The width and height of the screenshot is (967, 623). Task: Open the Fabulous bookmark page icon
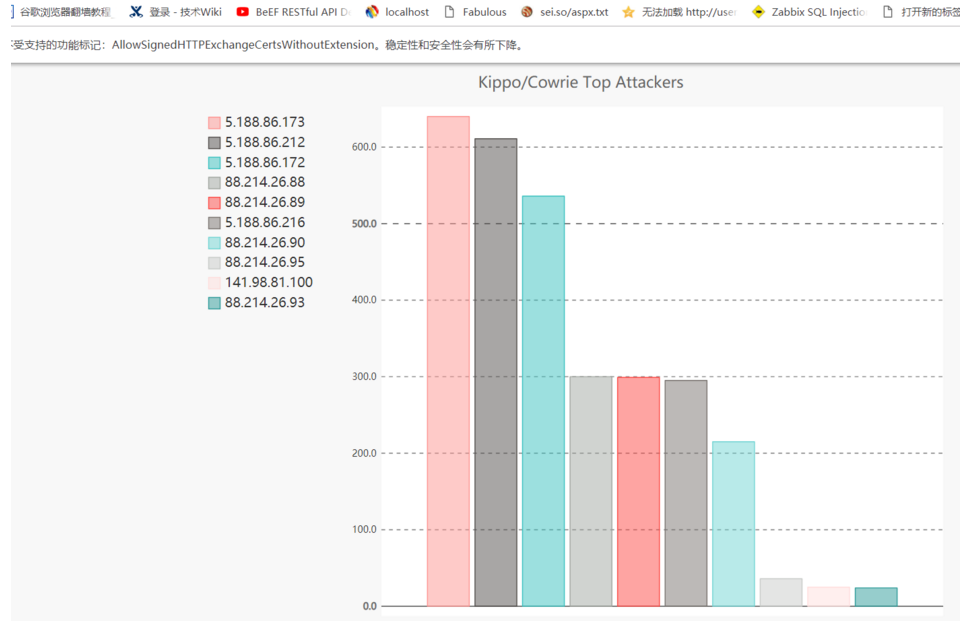pos(450,12)
